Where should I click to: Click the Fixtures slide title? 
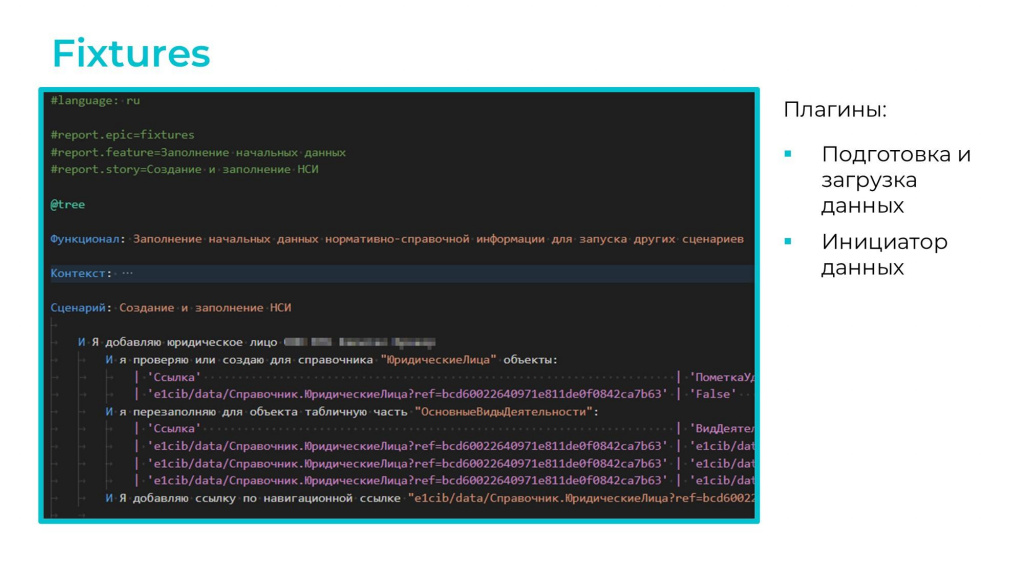[x=131, y=53]
